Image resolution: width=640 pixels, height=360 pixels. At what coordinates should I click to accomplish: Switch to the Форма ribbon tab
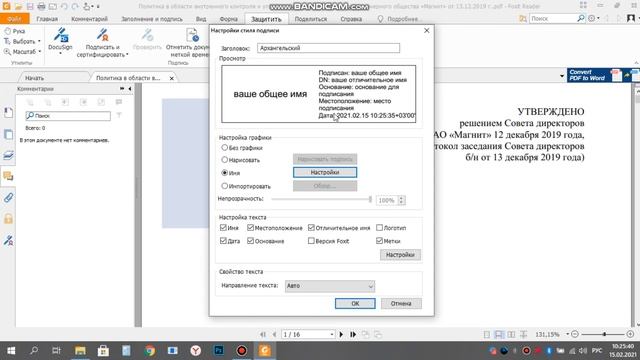229,19
